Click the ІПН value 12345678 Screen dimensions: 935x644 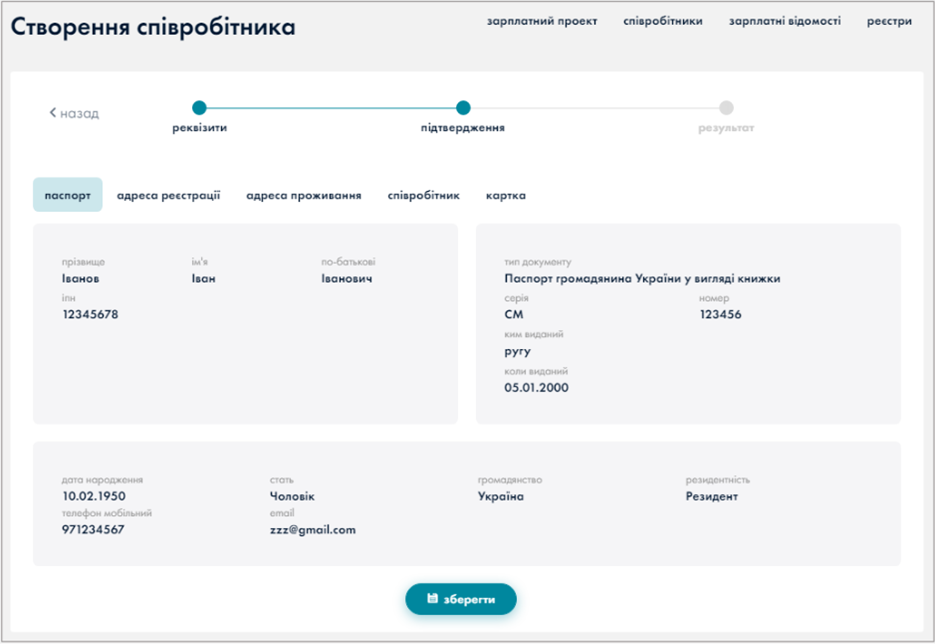tap(90, 315)
